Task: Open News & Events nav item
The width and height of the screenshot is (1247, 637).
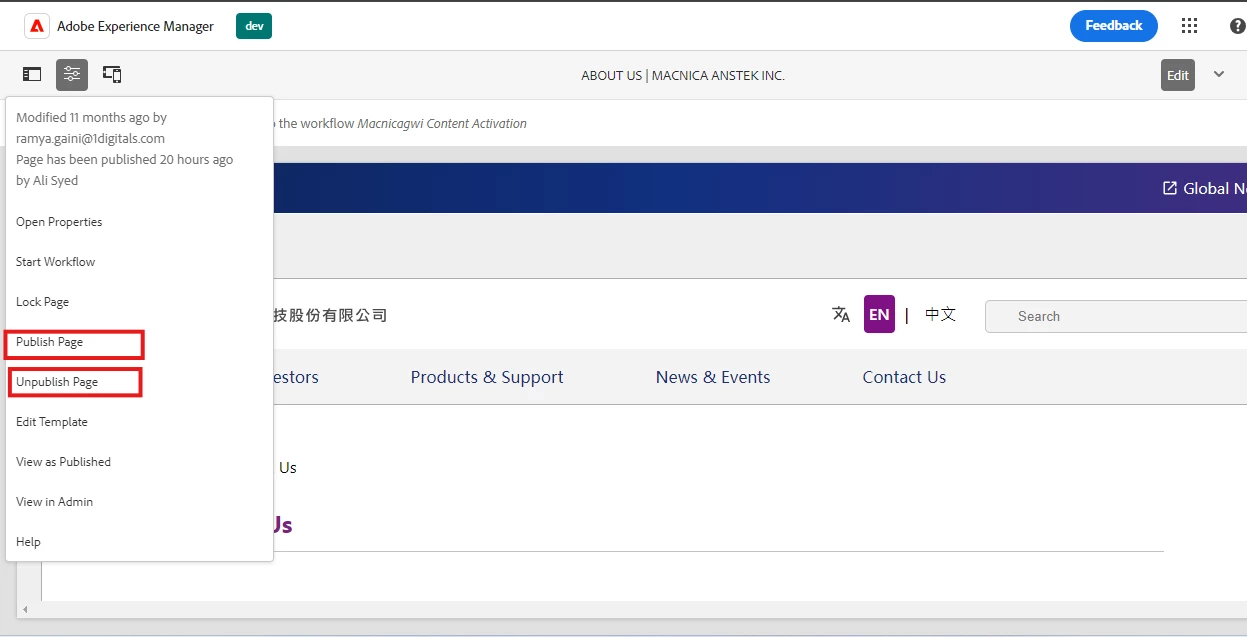Action: pyautogui.click(x=713, y=377)
